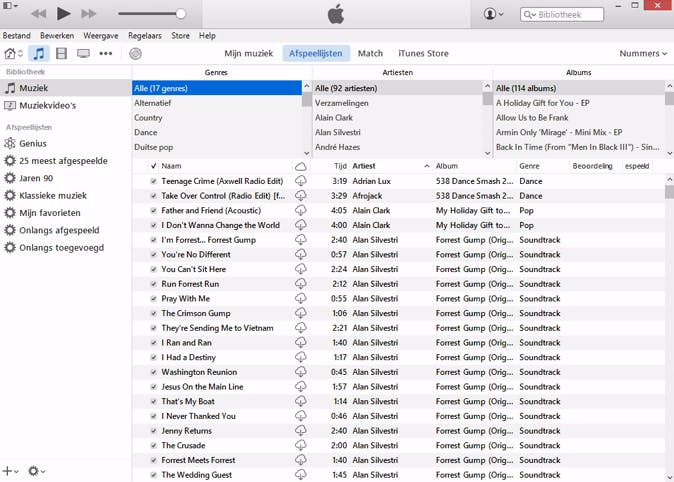Open the Bewerken menu
674x482 pixels.
57,36
